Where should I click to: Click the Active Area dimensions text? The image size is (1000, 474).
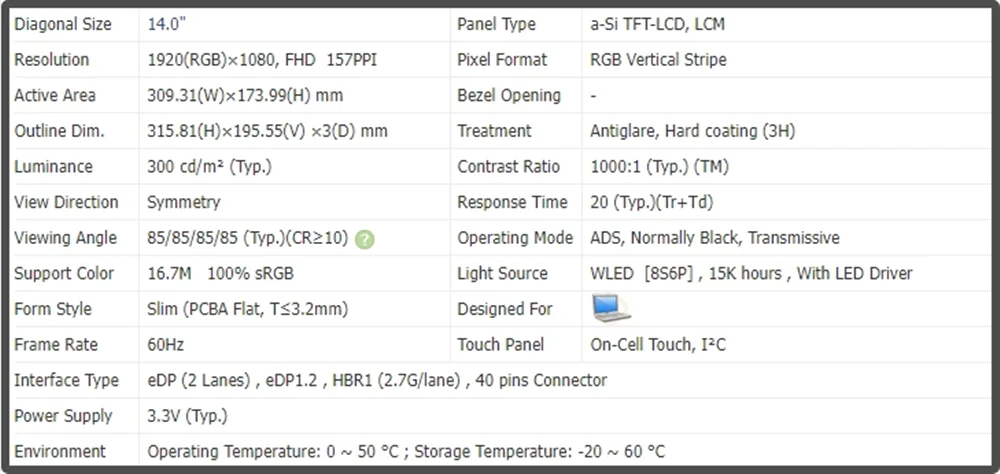pos(246,96)
